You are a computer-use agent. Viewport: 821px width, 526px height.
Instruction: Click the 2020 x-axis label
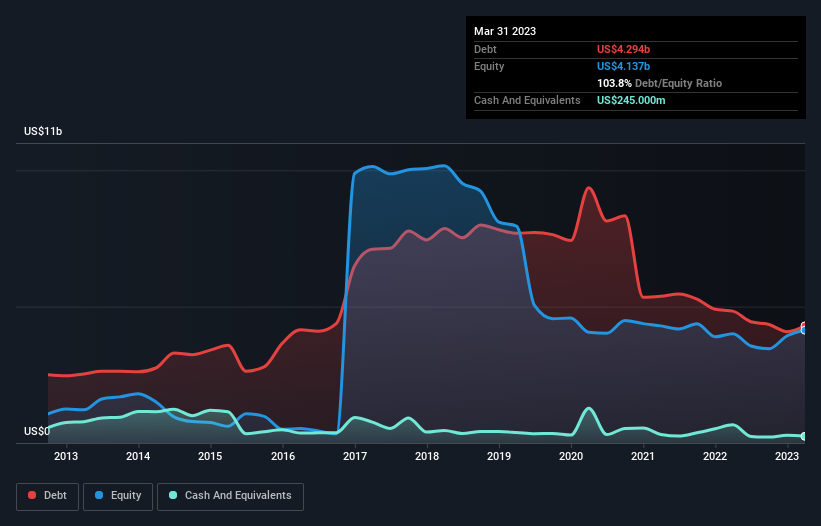coord(571,456)
